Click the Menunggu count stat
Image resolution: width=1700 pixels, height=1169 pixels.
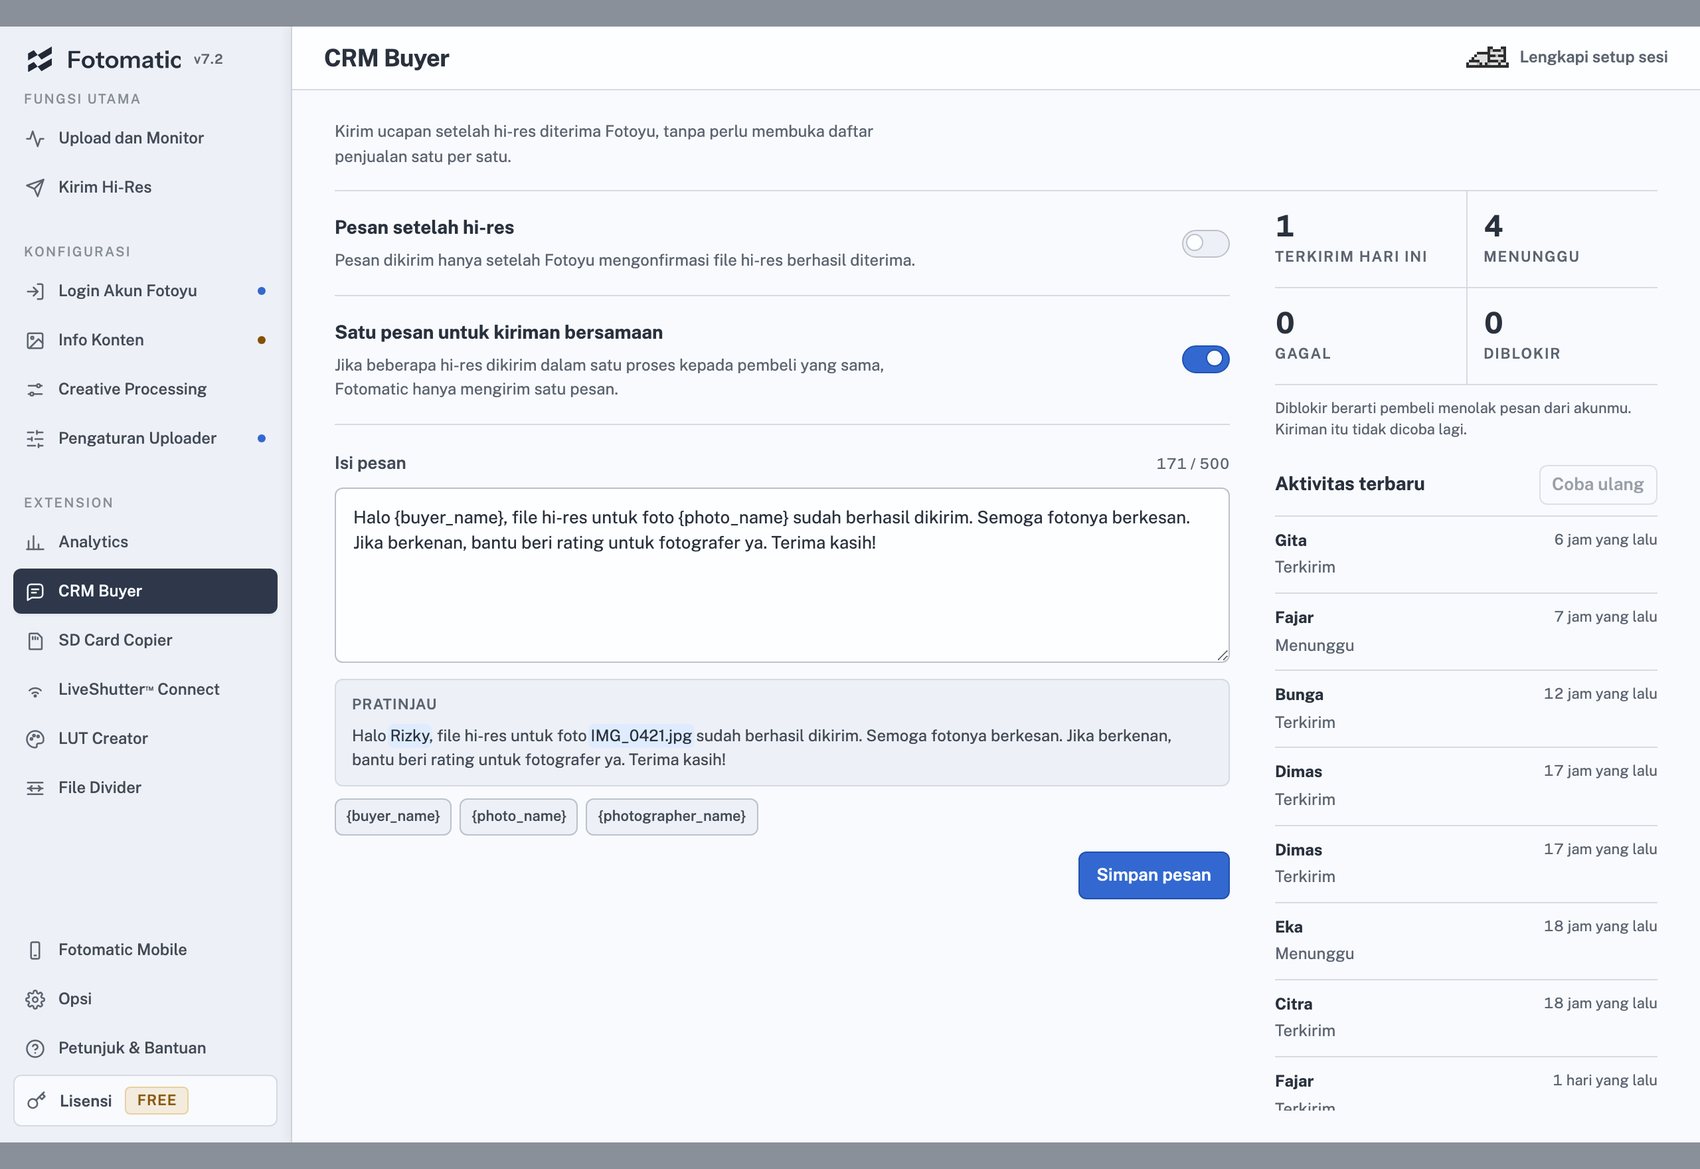(1562, 239)
